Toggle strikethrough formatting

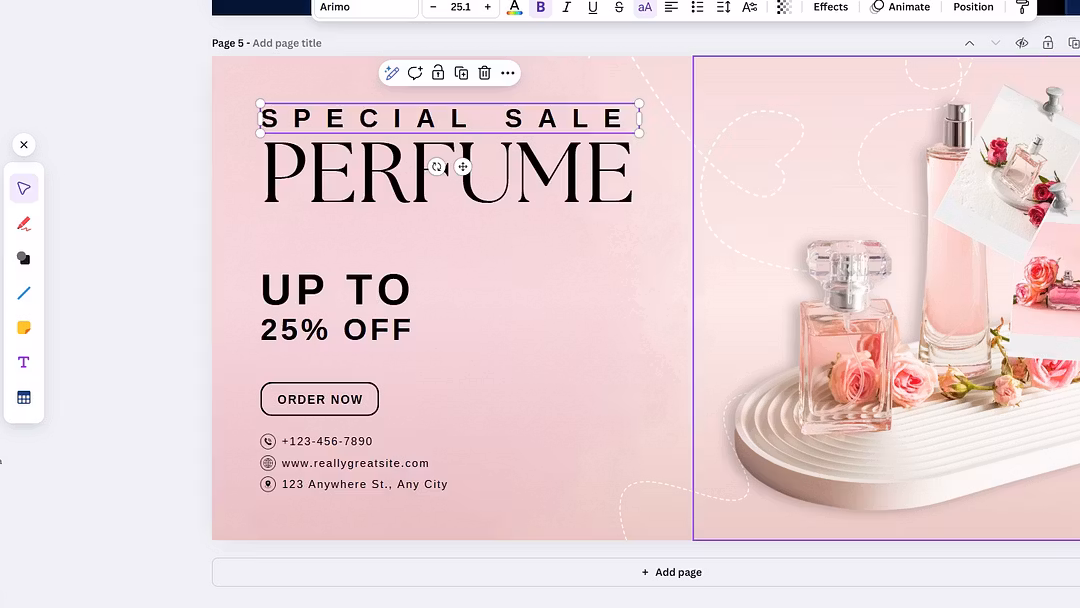click(x=619, y=8)
